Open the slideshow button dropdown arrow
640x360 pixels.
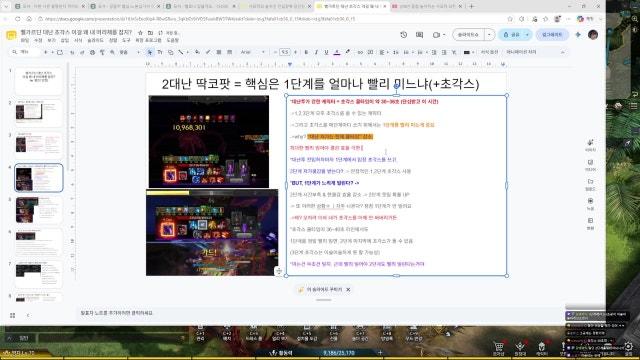tap(489, 35)
